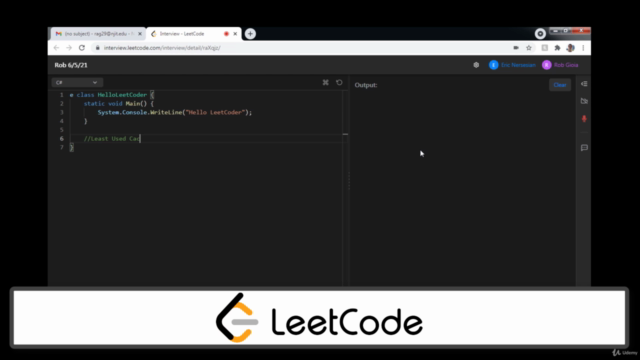Go forward in browser history
This screenshot has height=360, width=640.
pos(69,48)
